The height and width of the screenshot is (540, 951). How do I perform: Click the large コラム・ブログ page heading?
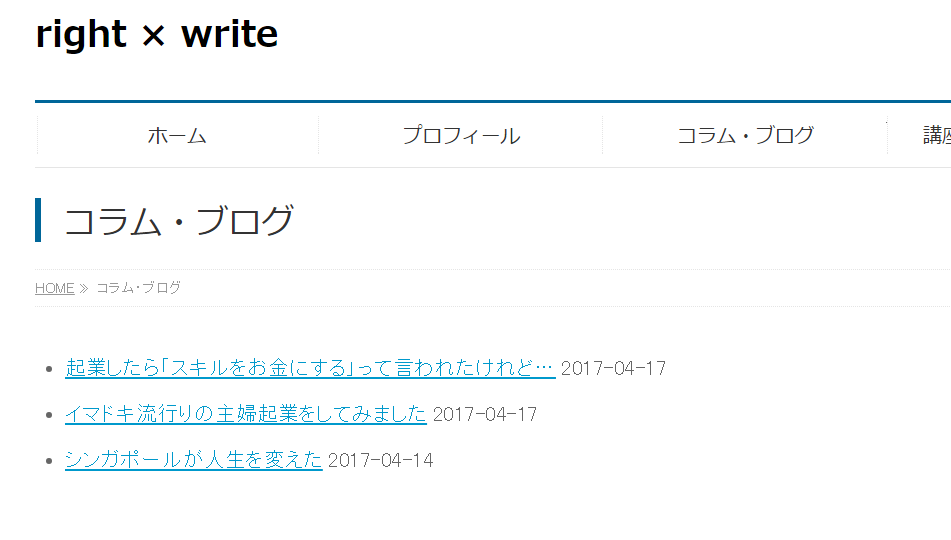click(179, 221)
